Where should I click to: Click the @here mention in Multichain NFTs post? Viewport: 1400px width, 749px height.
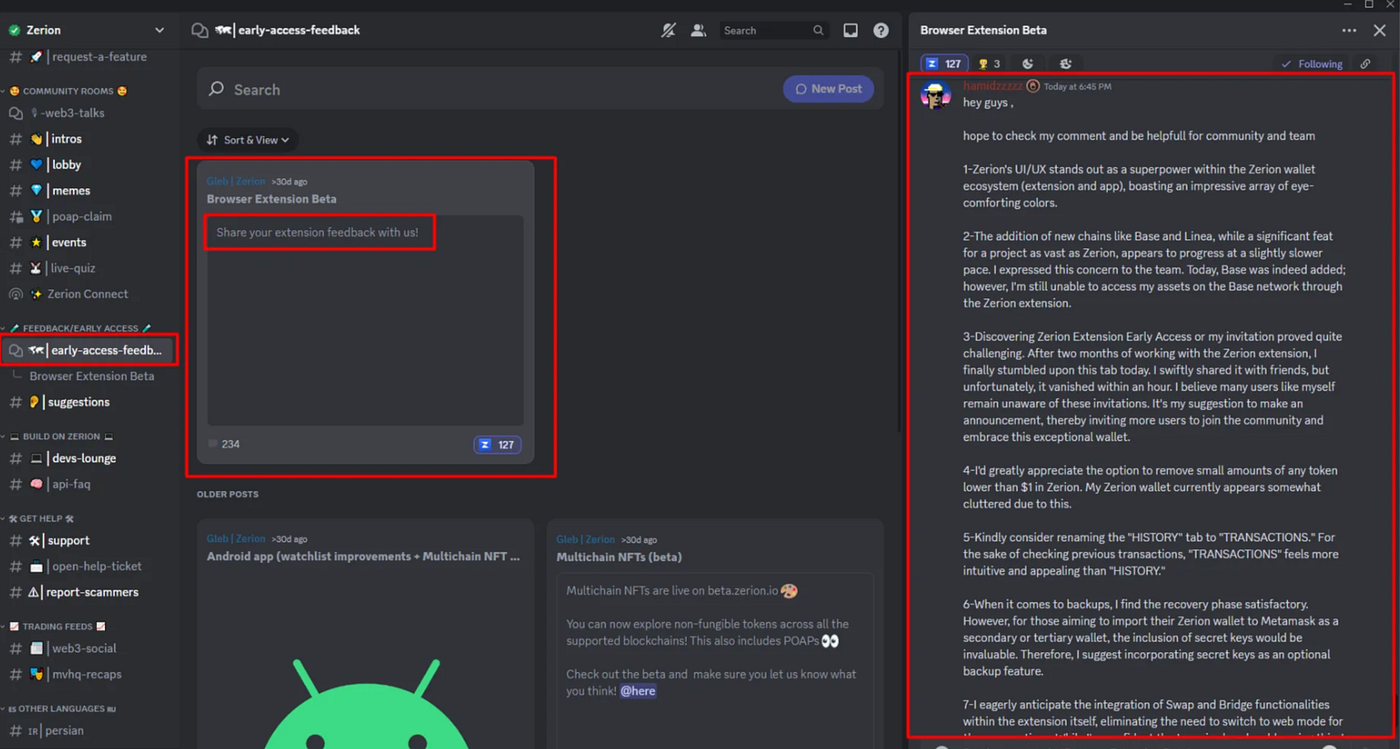(x=638, y=691)
